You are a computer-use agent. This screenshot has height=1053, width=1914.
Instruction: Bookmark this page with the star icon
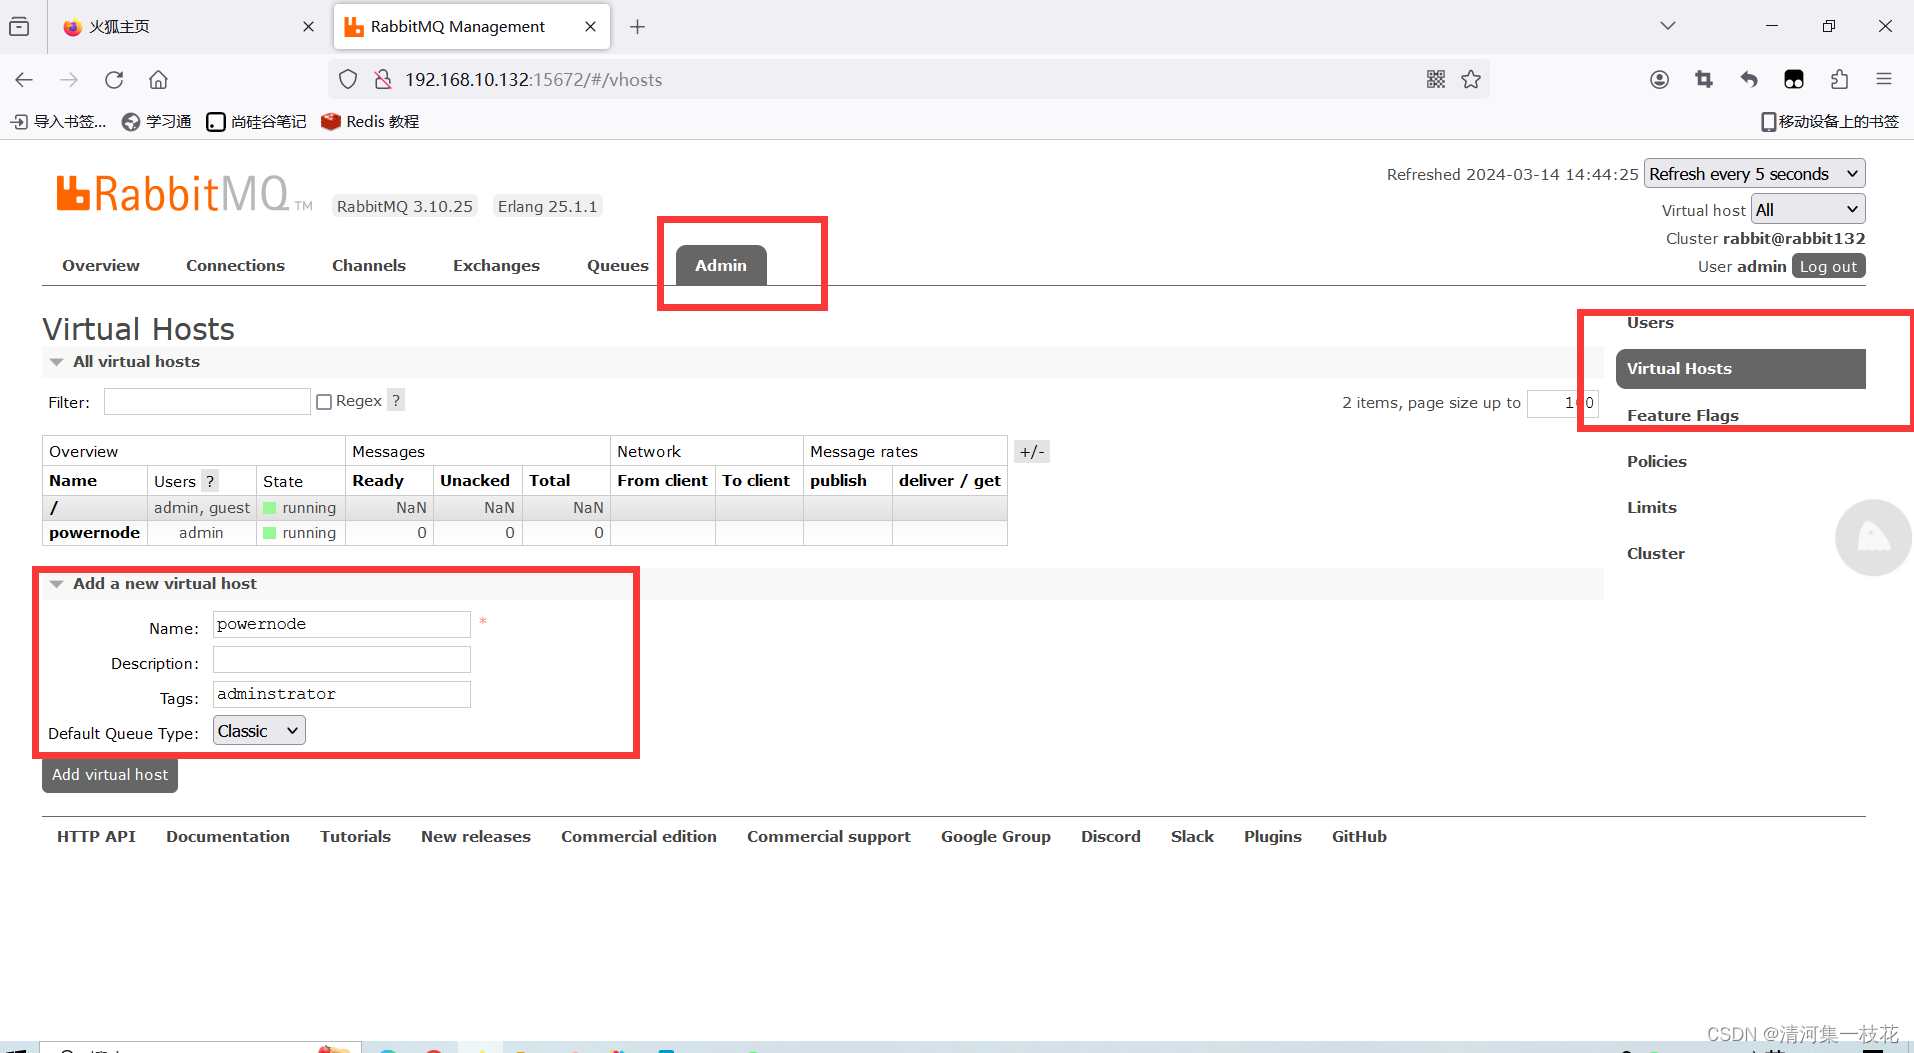[1471, 80]
